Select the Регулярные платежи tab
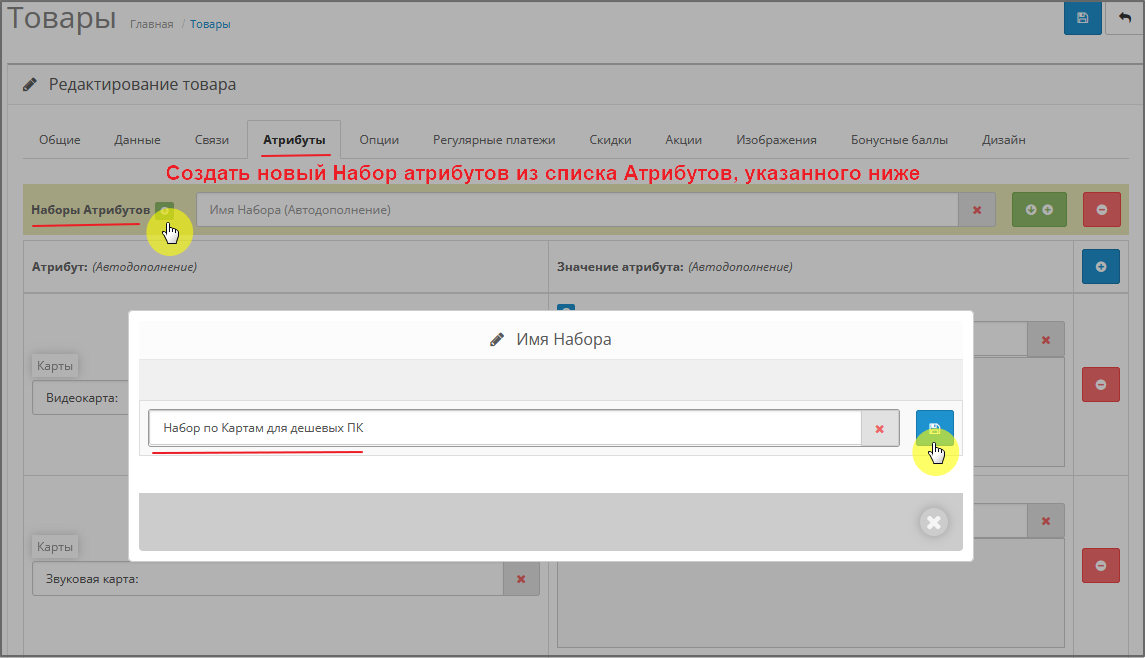 click(494, 140)
